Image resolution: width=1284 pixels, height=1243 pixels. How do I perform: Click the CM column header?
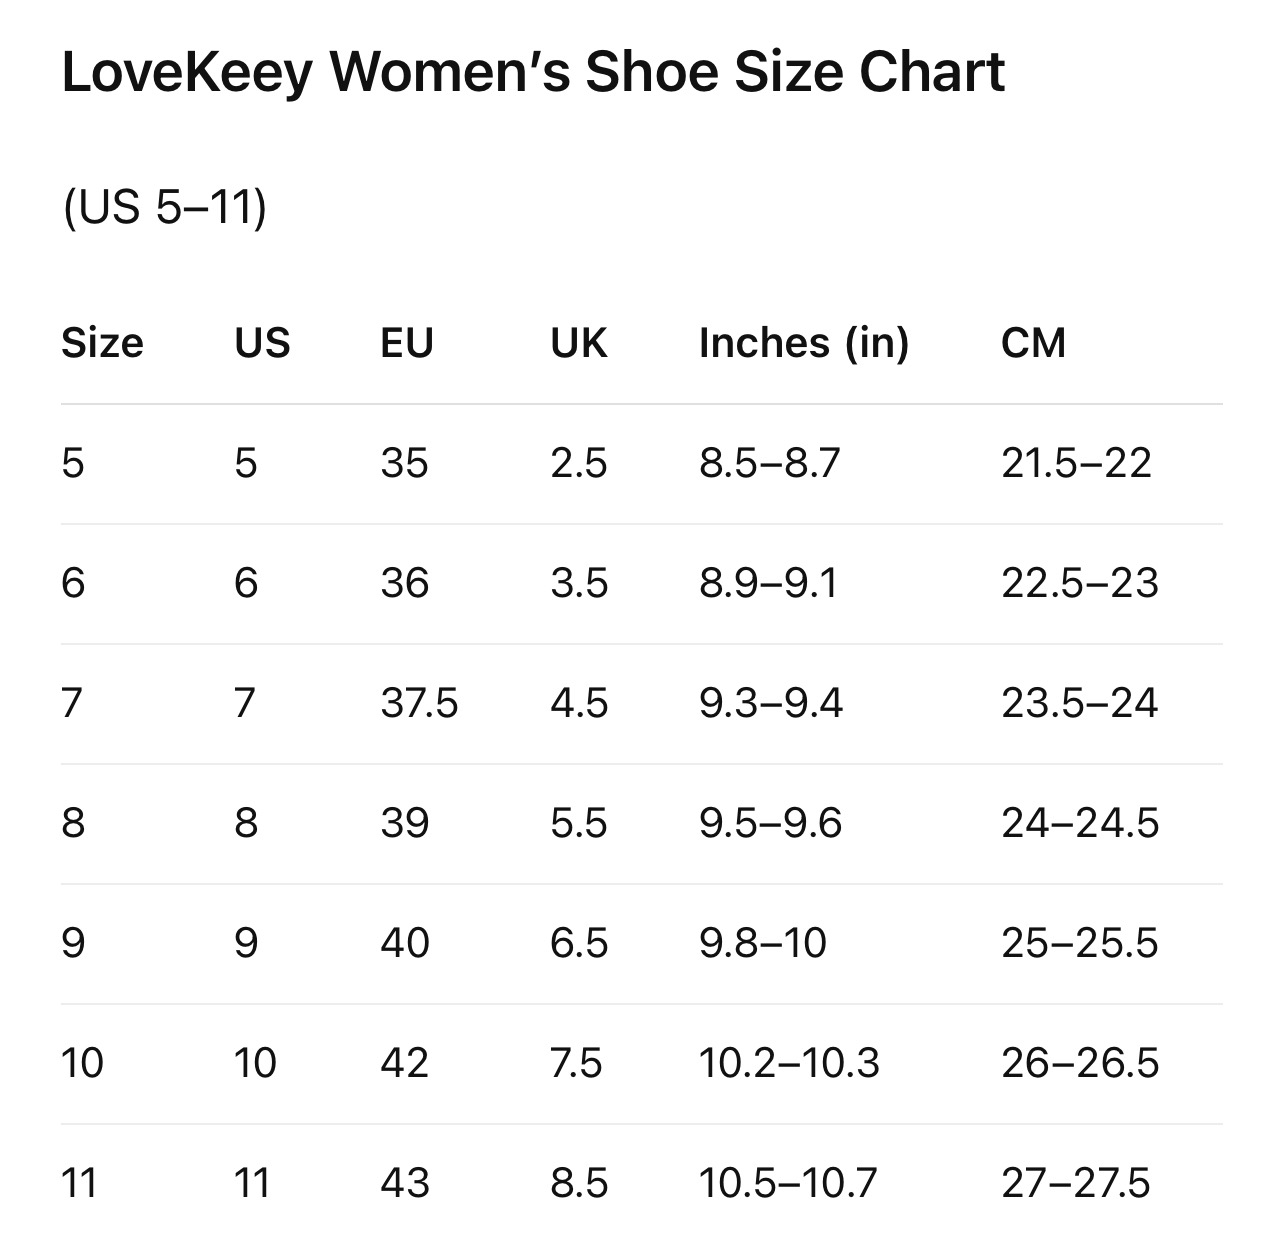tap(1033, 343)
